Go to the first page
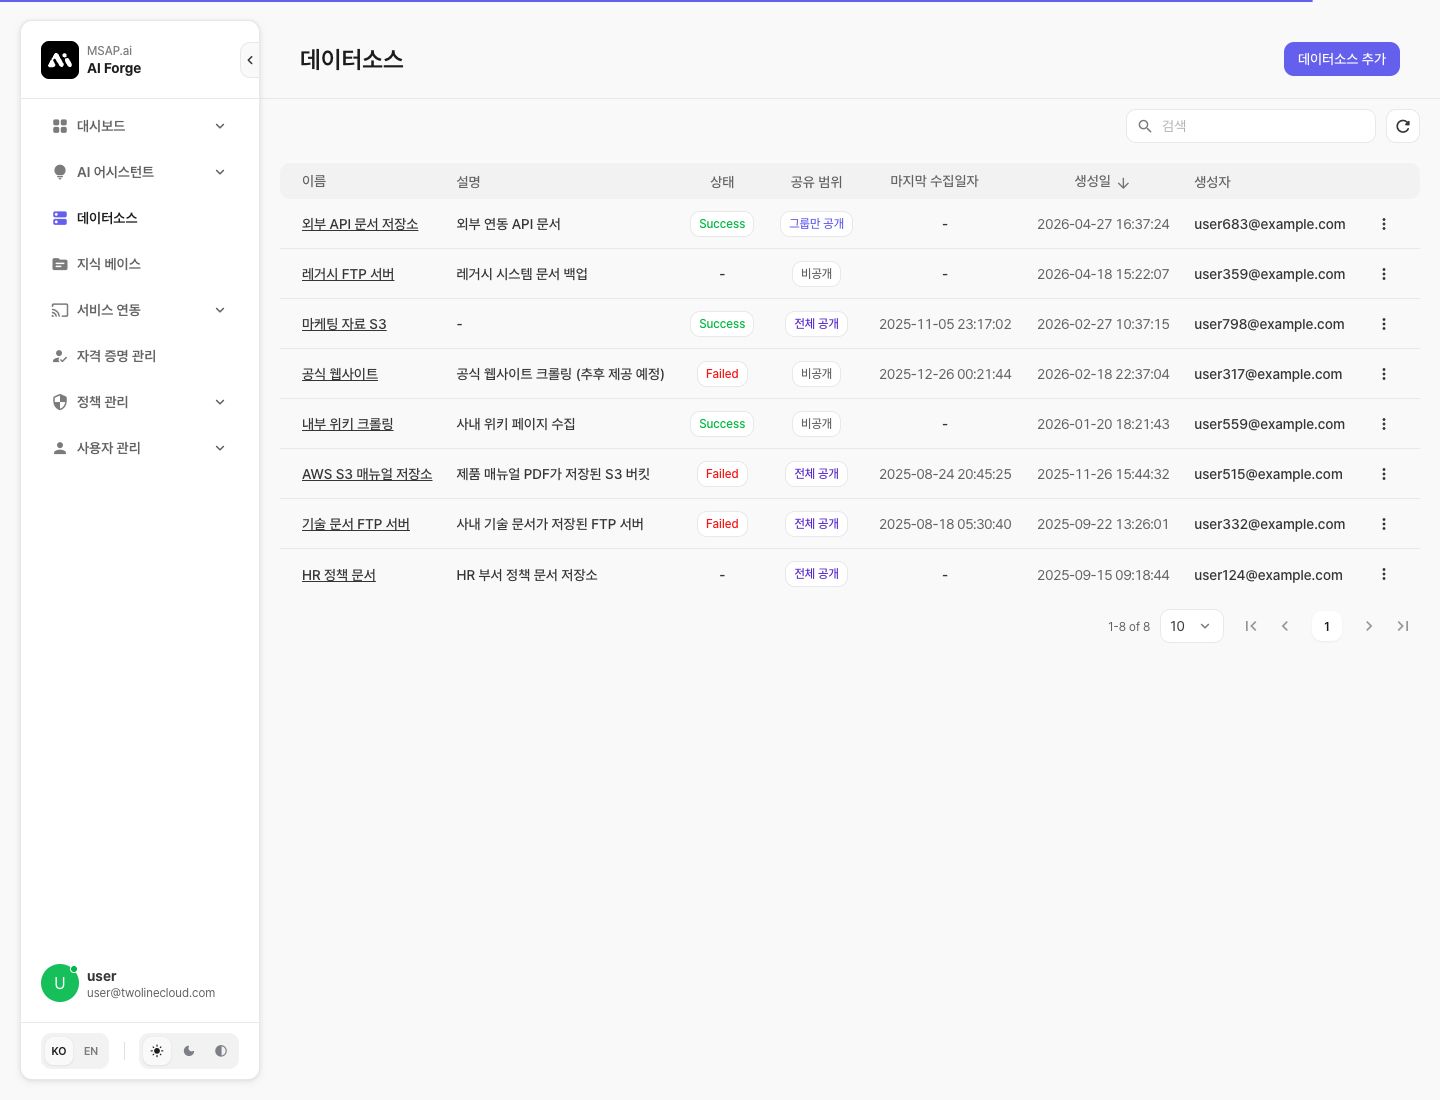The height and width of the screenshot is (1100, 1440). pos(1251,626)
